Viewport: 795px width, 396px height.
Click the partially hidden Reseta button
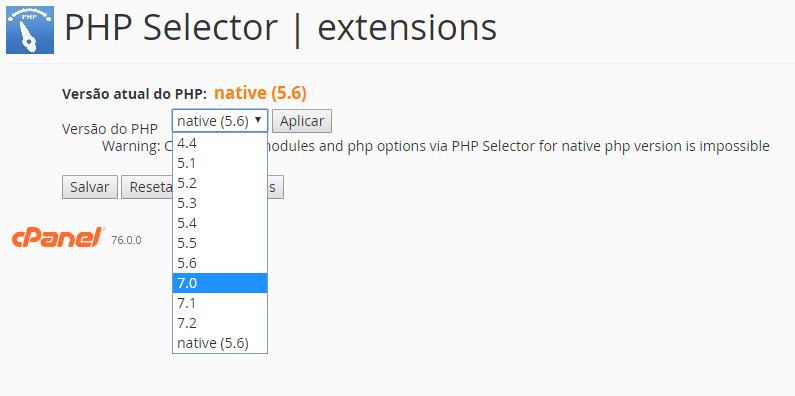coord(147,187)
